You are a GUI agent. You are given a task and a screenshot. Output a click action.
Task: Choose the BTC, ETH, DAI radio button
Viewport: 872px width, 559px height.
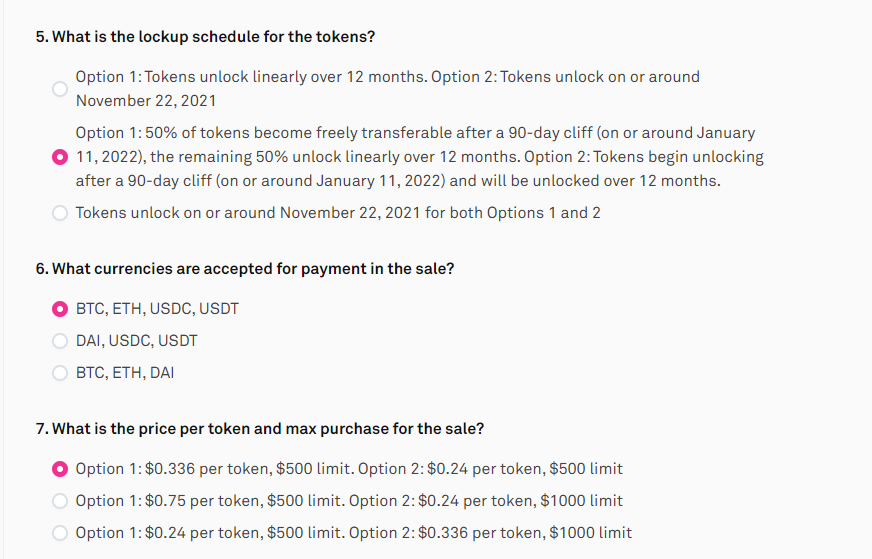(x=60, y=373)
